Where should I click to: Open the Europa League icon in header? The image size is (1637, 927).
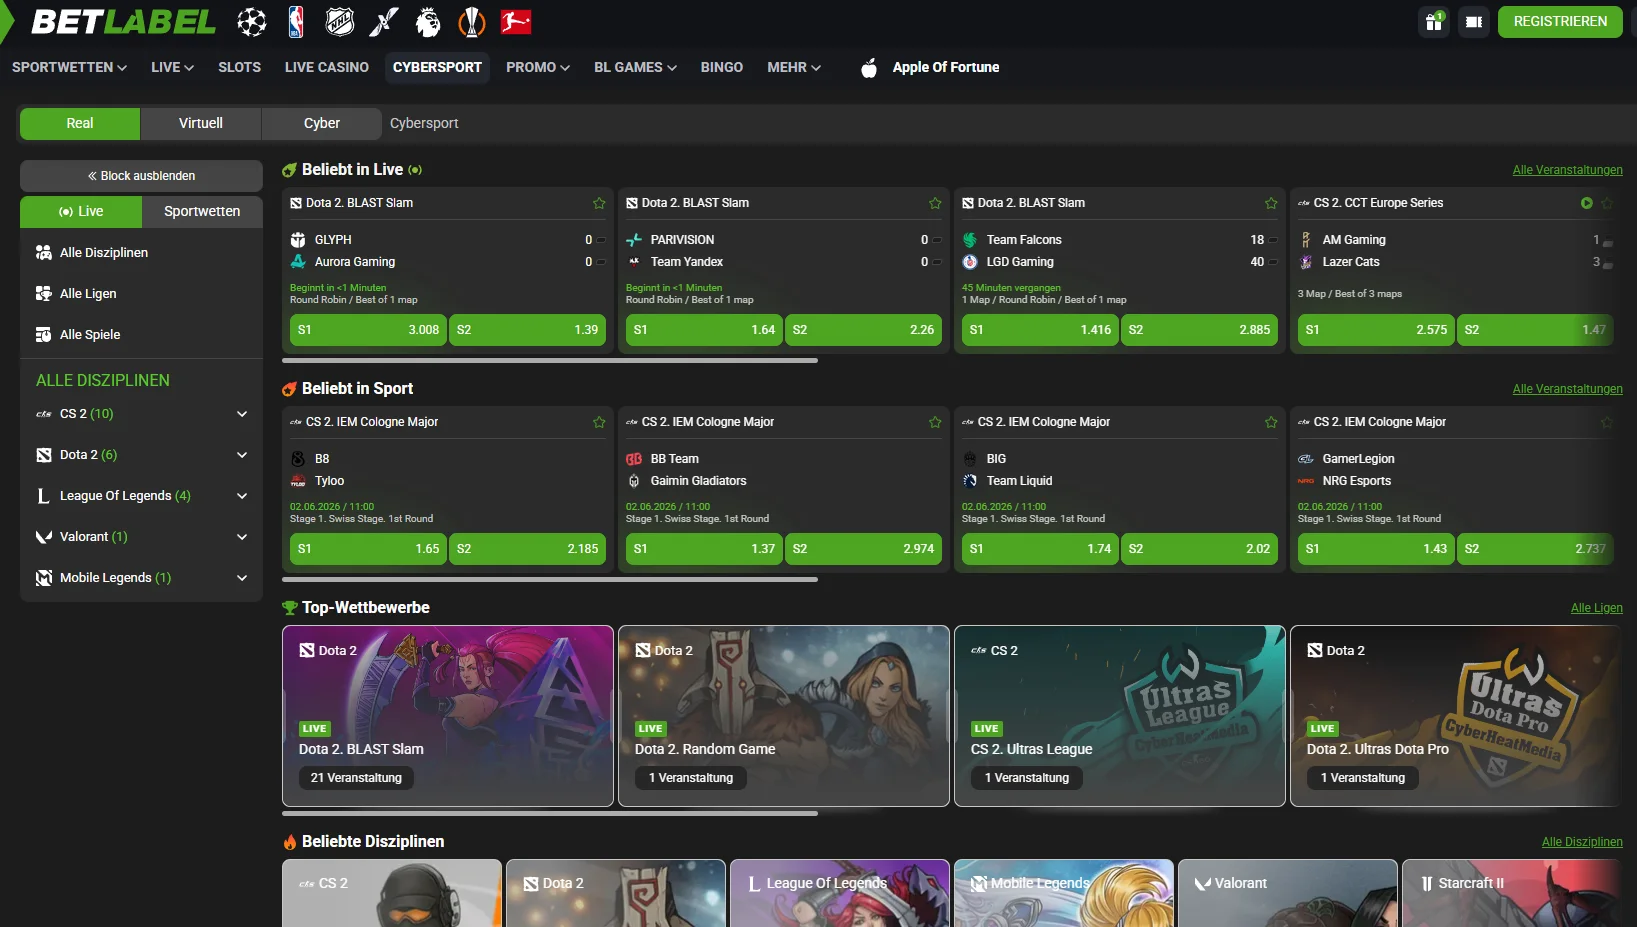[x=472, y=22]
